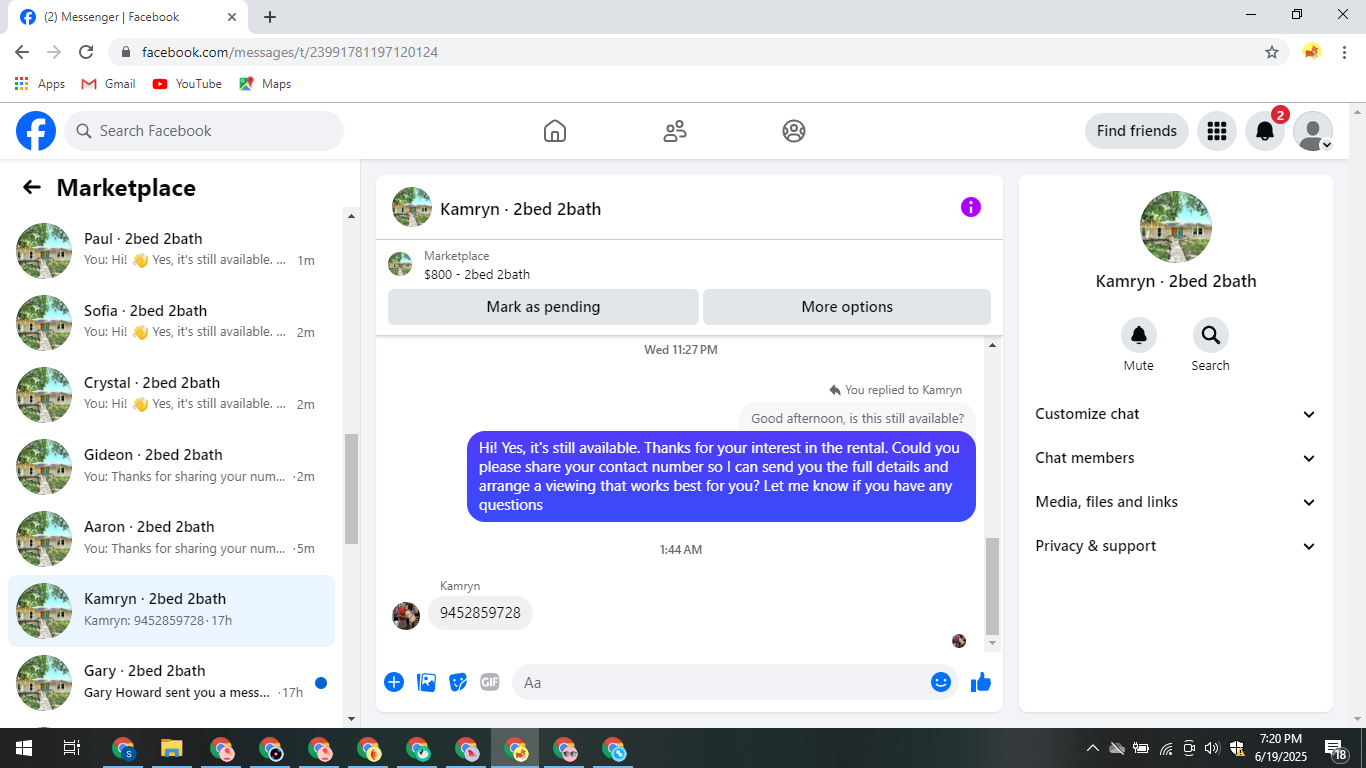Search within the Kamryn conversation
Screen dimensions: 1366x768
[x=1211, y=335]
